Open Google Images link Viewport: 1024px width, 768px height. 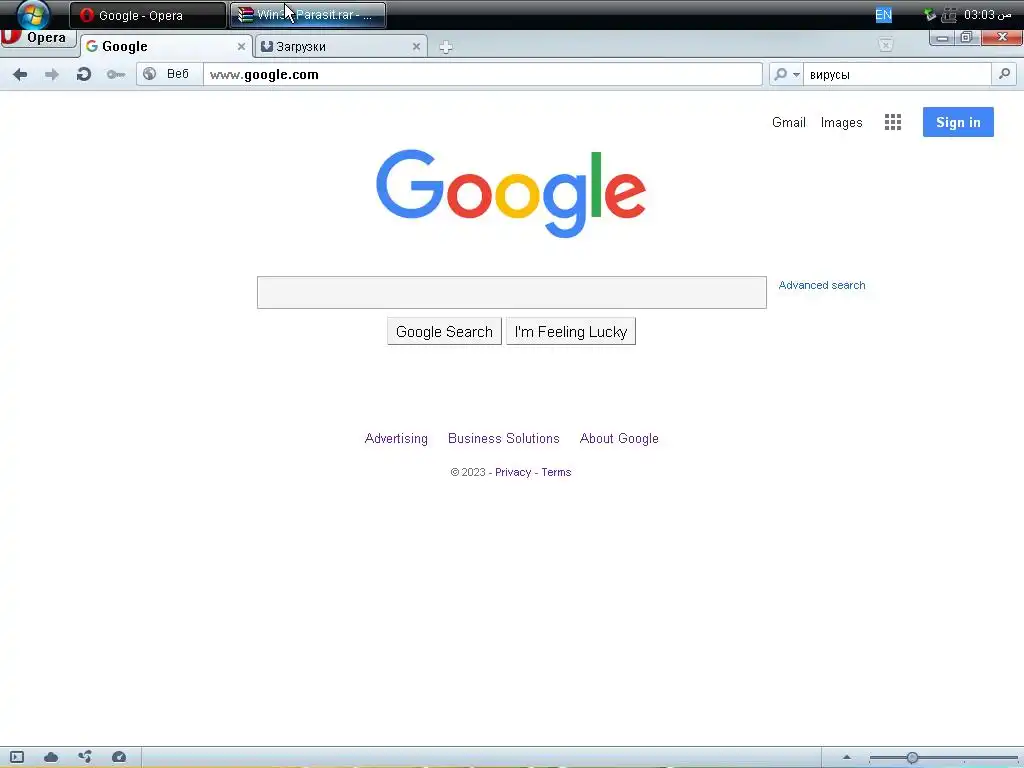pyautogui.click(x=841, y=123)
